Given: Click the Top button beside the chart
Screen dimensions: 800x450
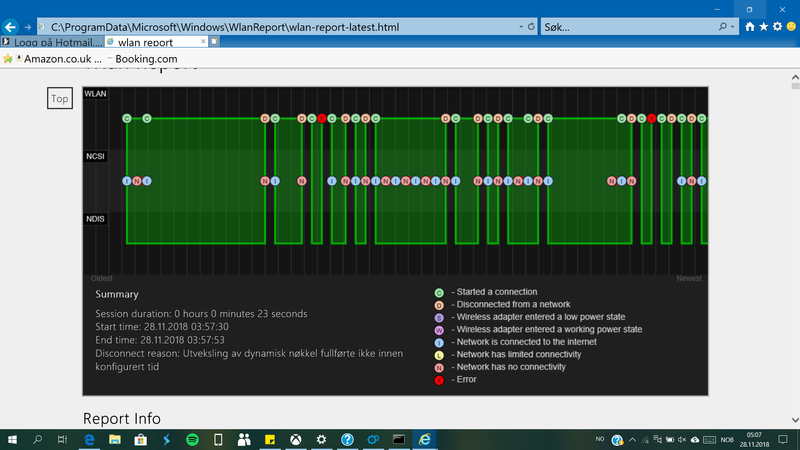Looking at the screenshot, I should pyautogui.click(x=60, y=98).
